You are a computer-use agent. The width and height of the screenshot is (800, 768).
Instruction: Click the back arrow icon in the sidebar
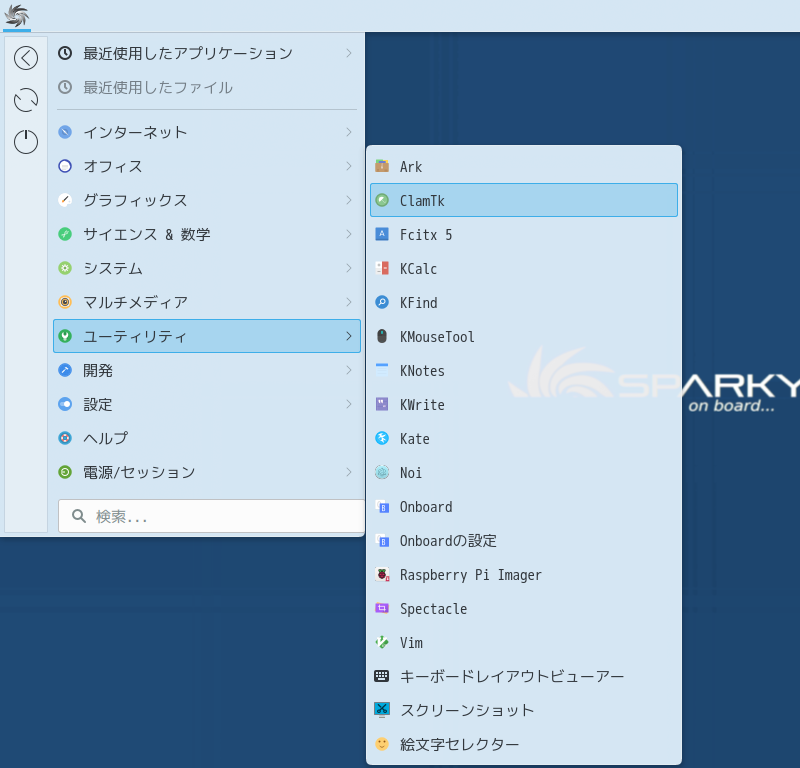click(x=26, y=58)
